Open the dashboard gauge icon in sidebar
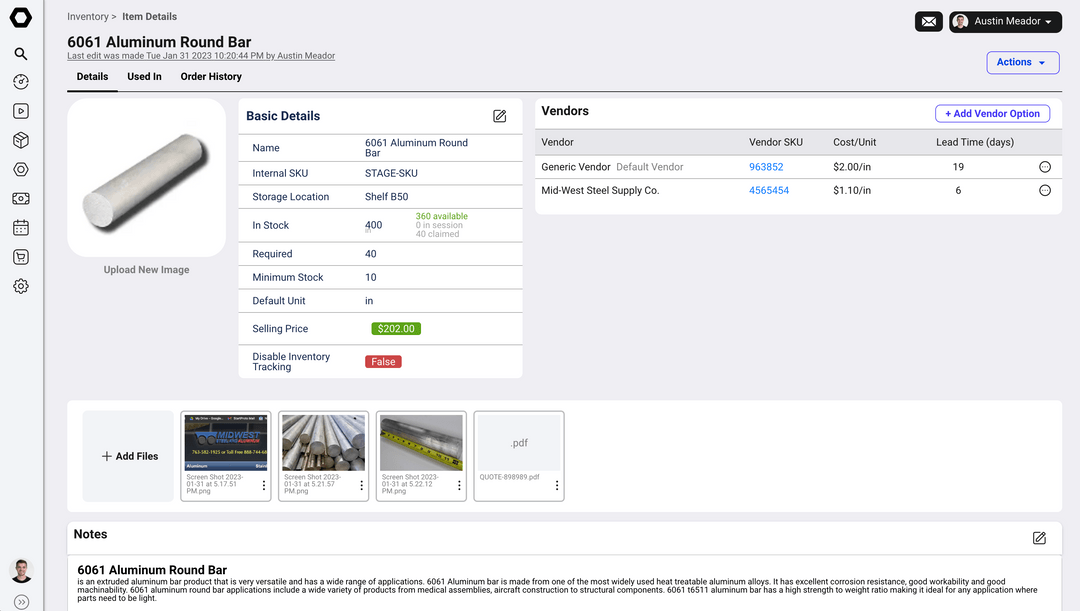This screenshot has width=1080, height=611. coord(21,82)
